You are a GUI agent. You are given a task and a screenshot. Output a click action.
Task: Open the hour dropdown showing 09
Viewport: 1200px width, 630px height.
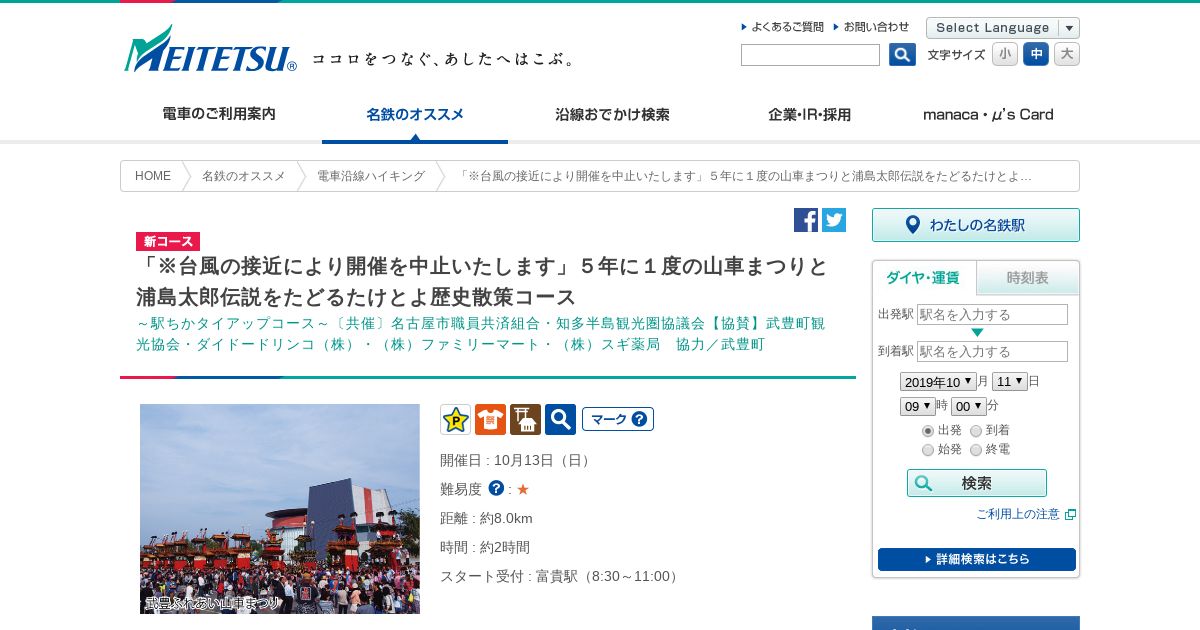[917, 406]
